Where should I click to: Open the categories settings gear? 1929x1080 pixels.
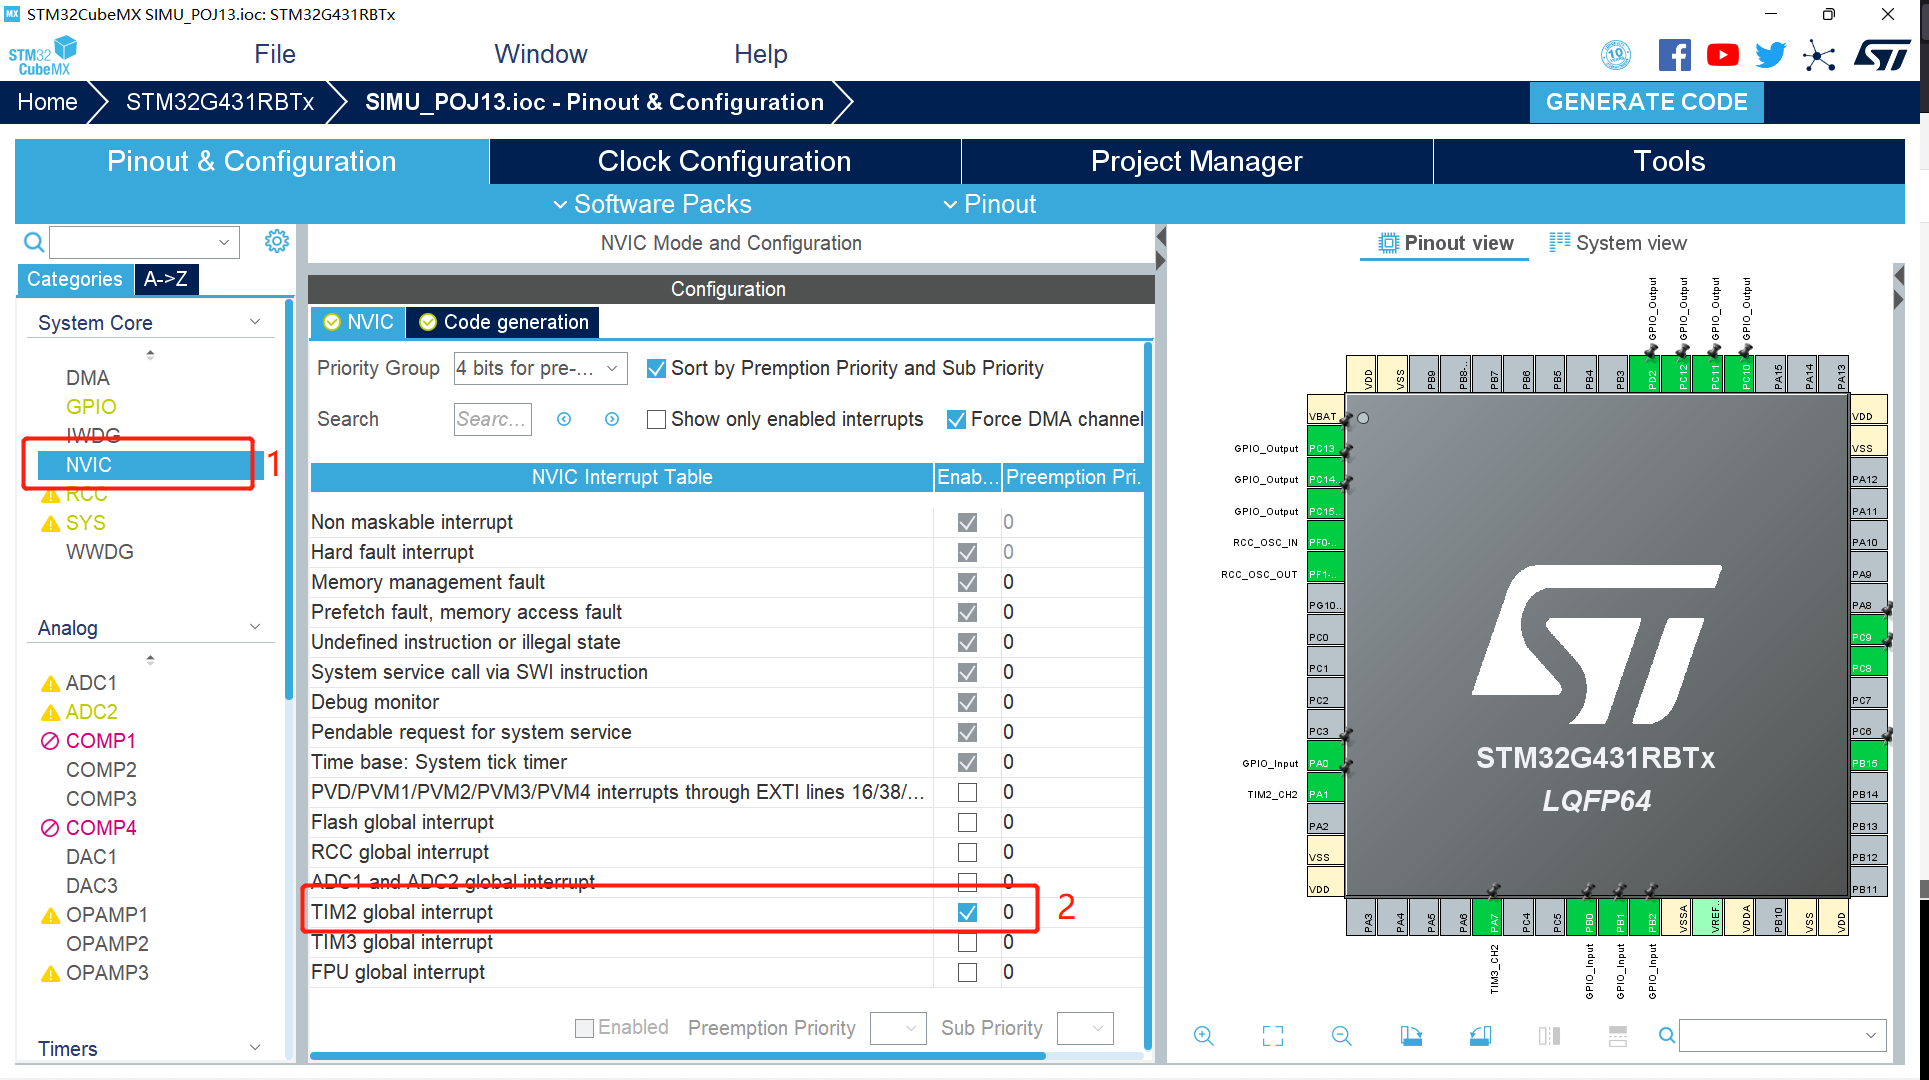[x=277, y=241]
